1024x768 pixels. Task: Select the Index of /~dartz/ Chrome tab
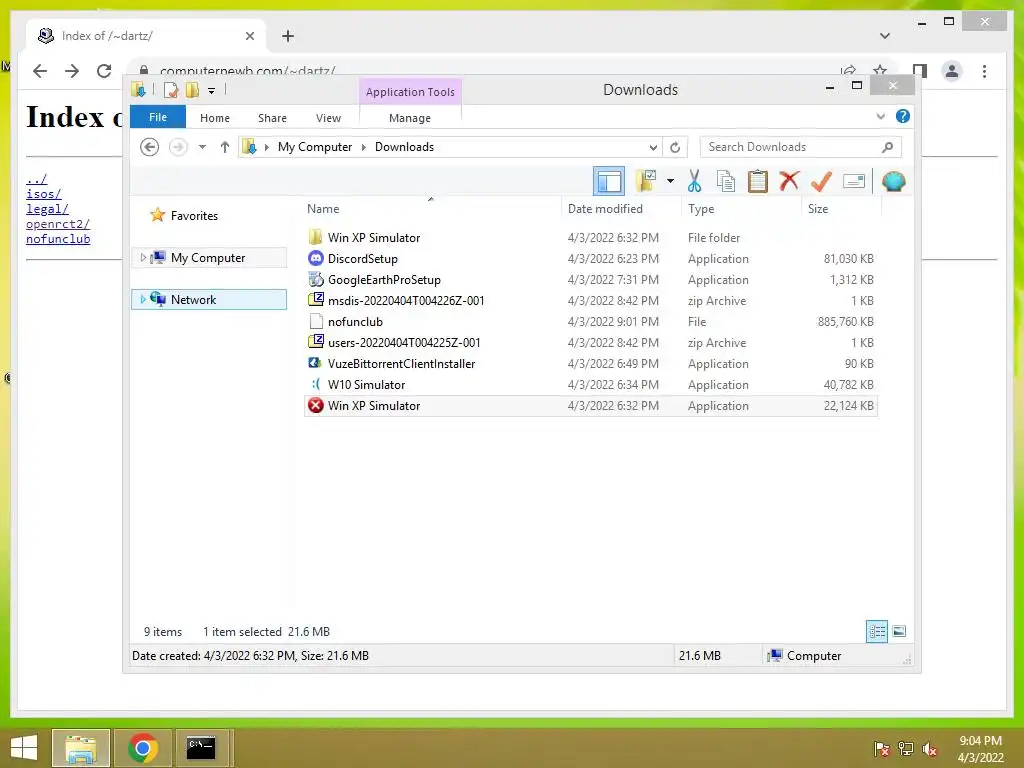147,36
